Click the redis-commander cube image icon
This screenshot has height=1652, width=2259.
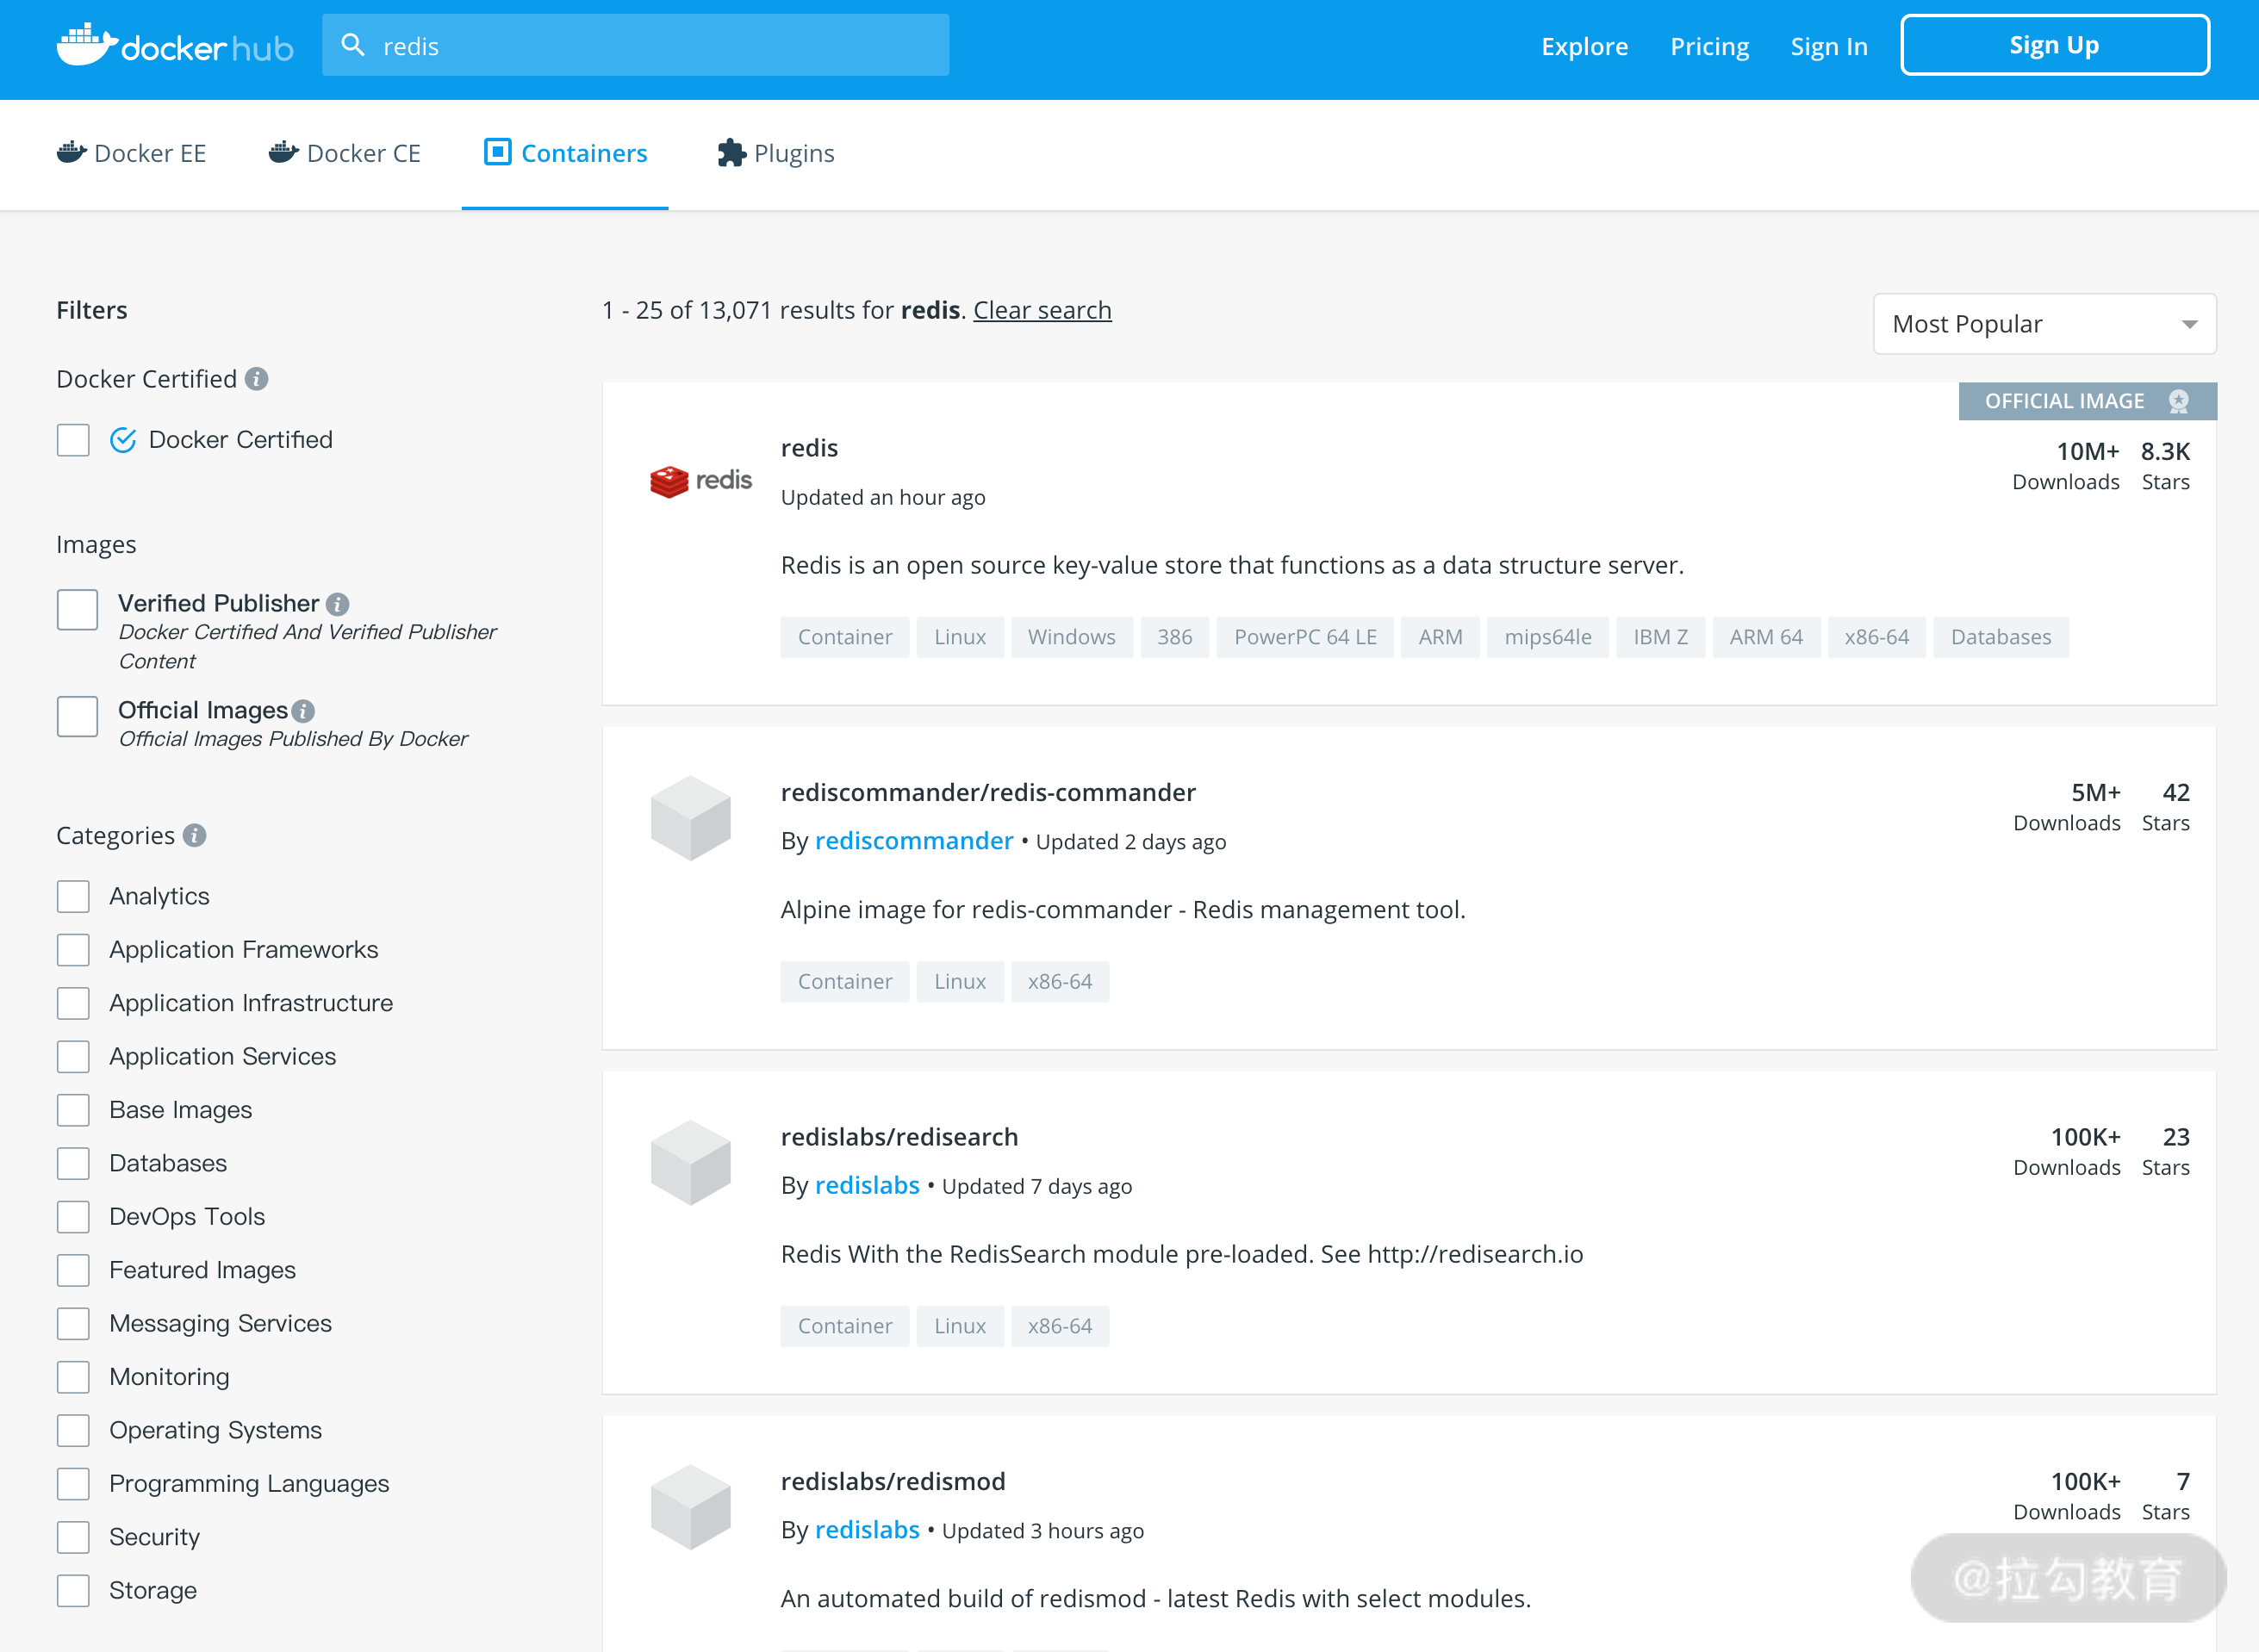[690, 818]
